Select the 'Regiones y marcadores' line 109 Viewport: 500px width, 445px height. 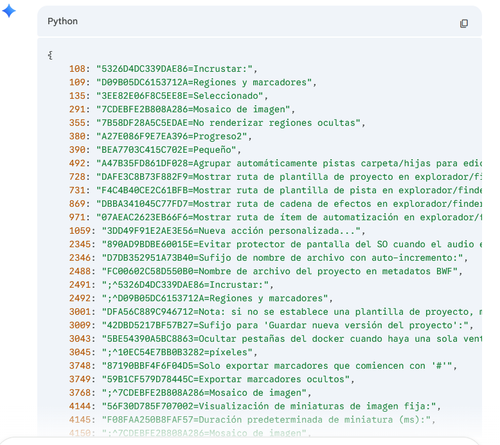[193, 82]
